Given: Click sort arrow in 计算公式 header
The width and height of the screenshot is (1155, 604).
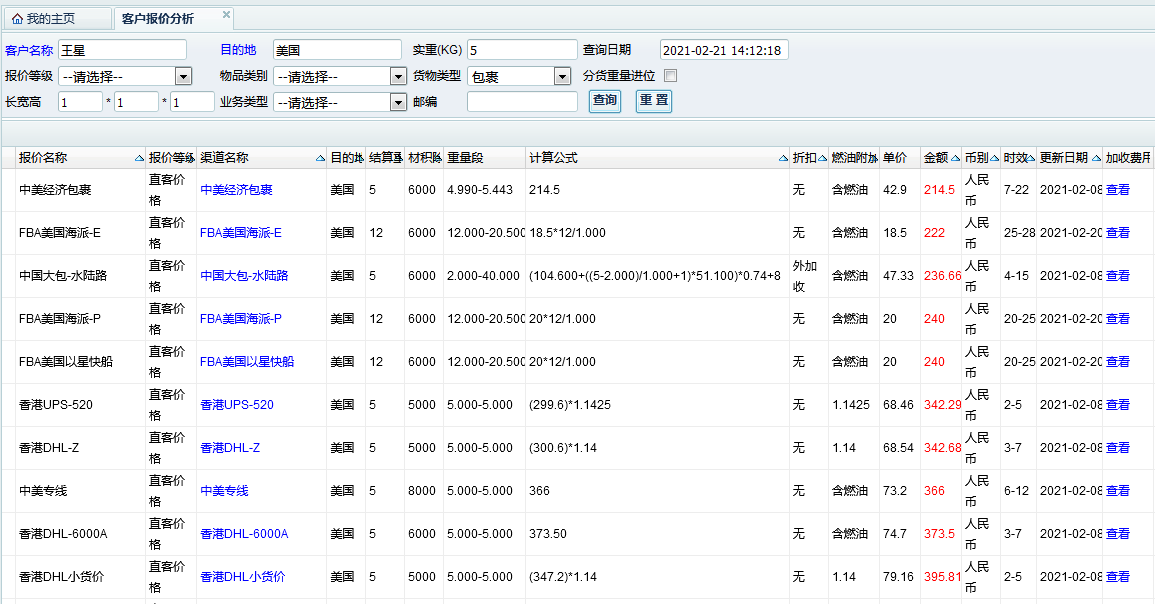Looking at the screenshot, I should pyautogui.click(x=782, y=159).
